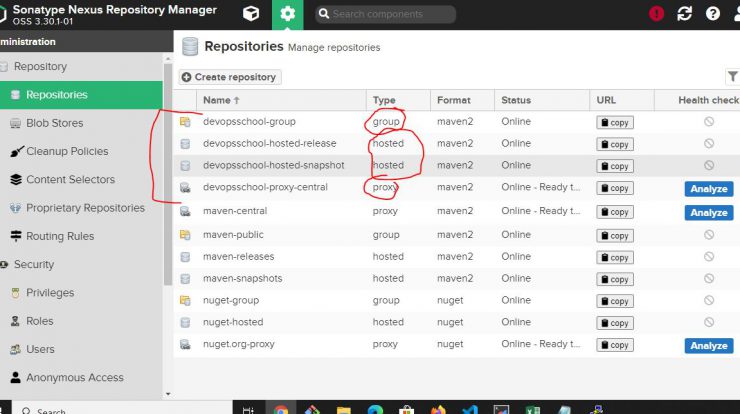The image size is (740, 414).
Task: Analyze maven-central health check
Action: (x=709, y=212)
